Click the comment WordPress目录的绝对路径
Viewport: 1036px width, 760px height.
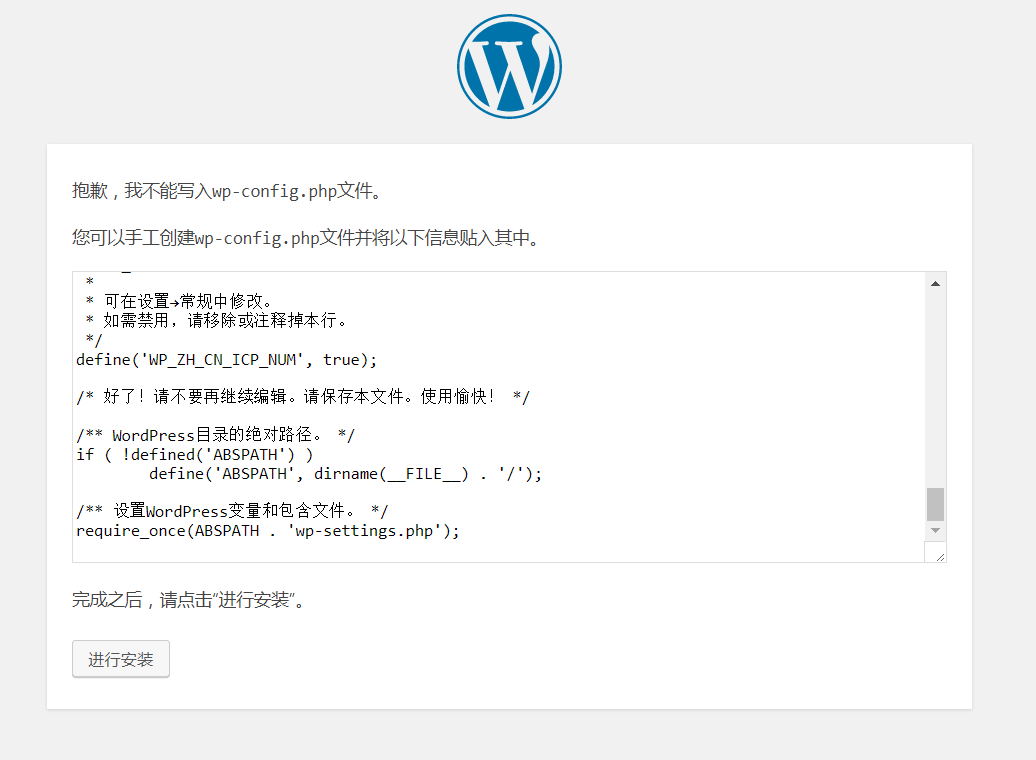point(215,435)
